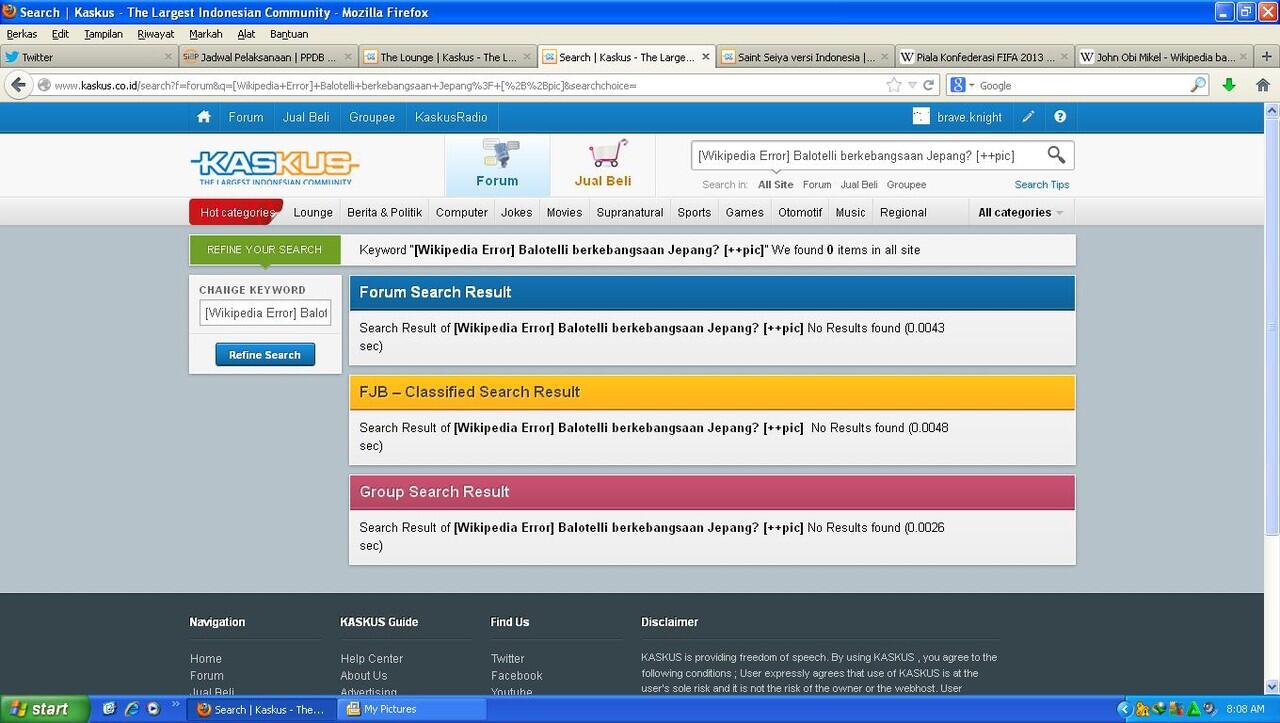Image resolution: width=1280 pixels, height=723 pixels.
Task: Open the Google search engine selector dropdown
Action: pos(961,85)
